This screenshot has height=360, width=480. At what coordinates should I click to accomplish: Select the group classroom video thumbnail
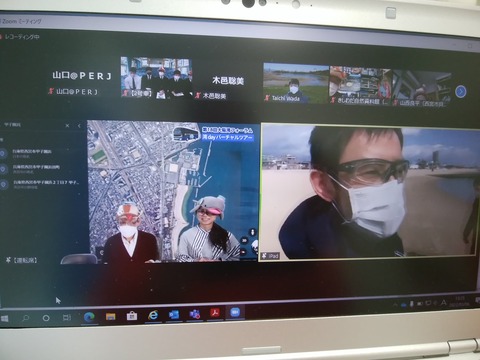pos(157,77)
